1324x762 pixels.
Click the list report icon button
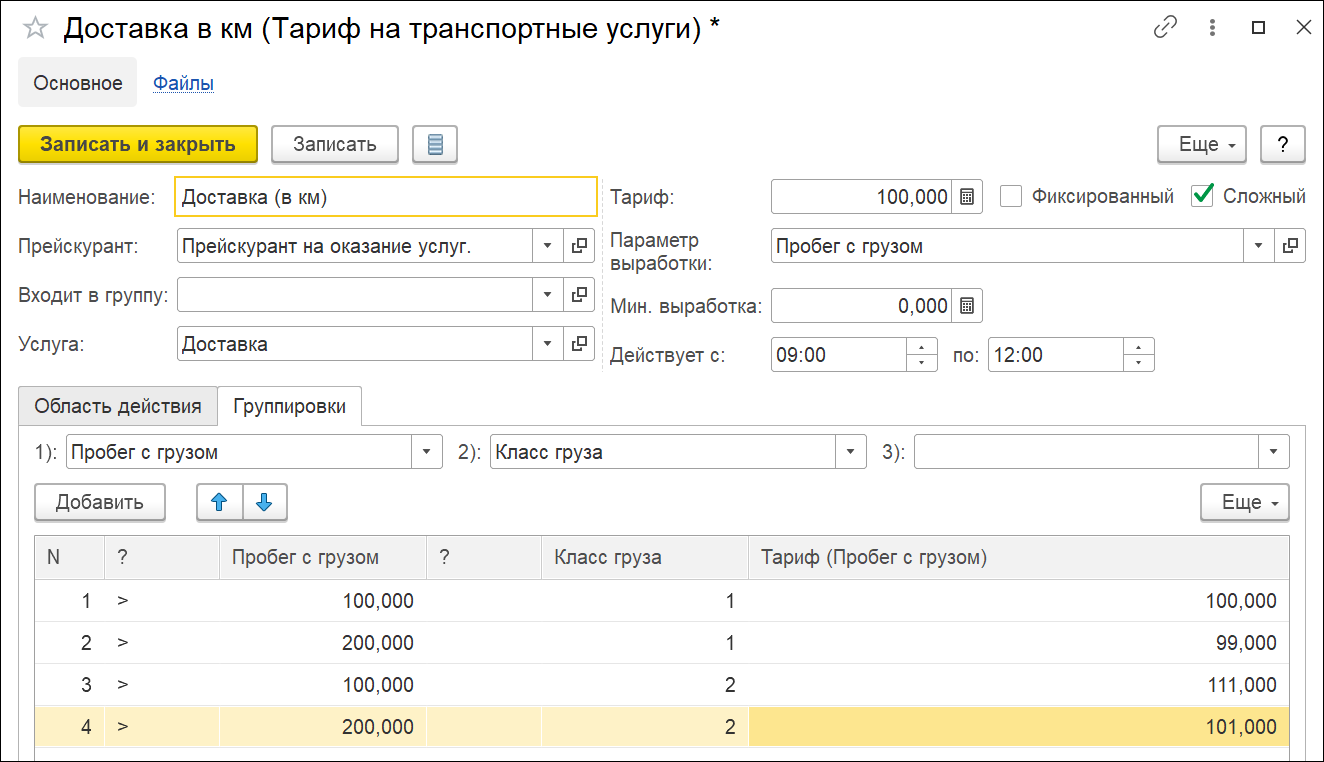point(435,144)
